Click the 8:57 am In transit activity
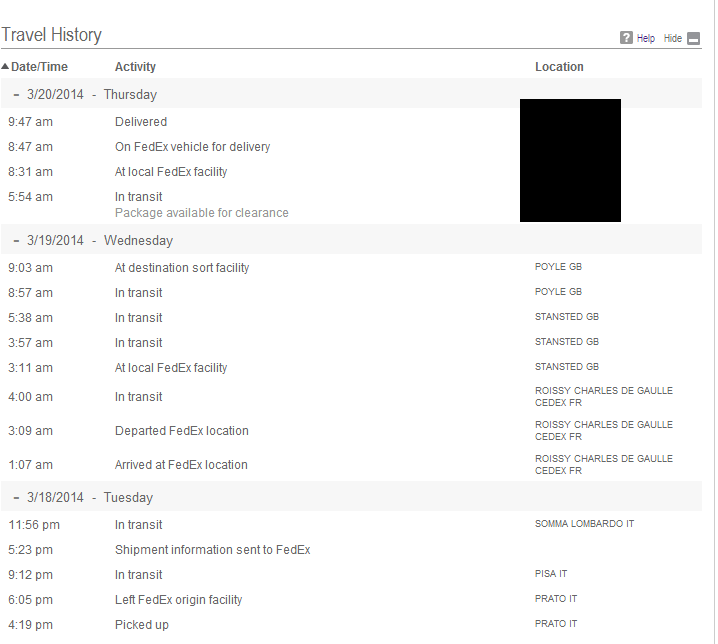The width and height of the screenshot is (718, 644). (138, 293)
